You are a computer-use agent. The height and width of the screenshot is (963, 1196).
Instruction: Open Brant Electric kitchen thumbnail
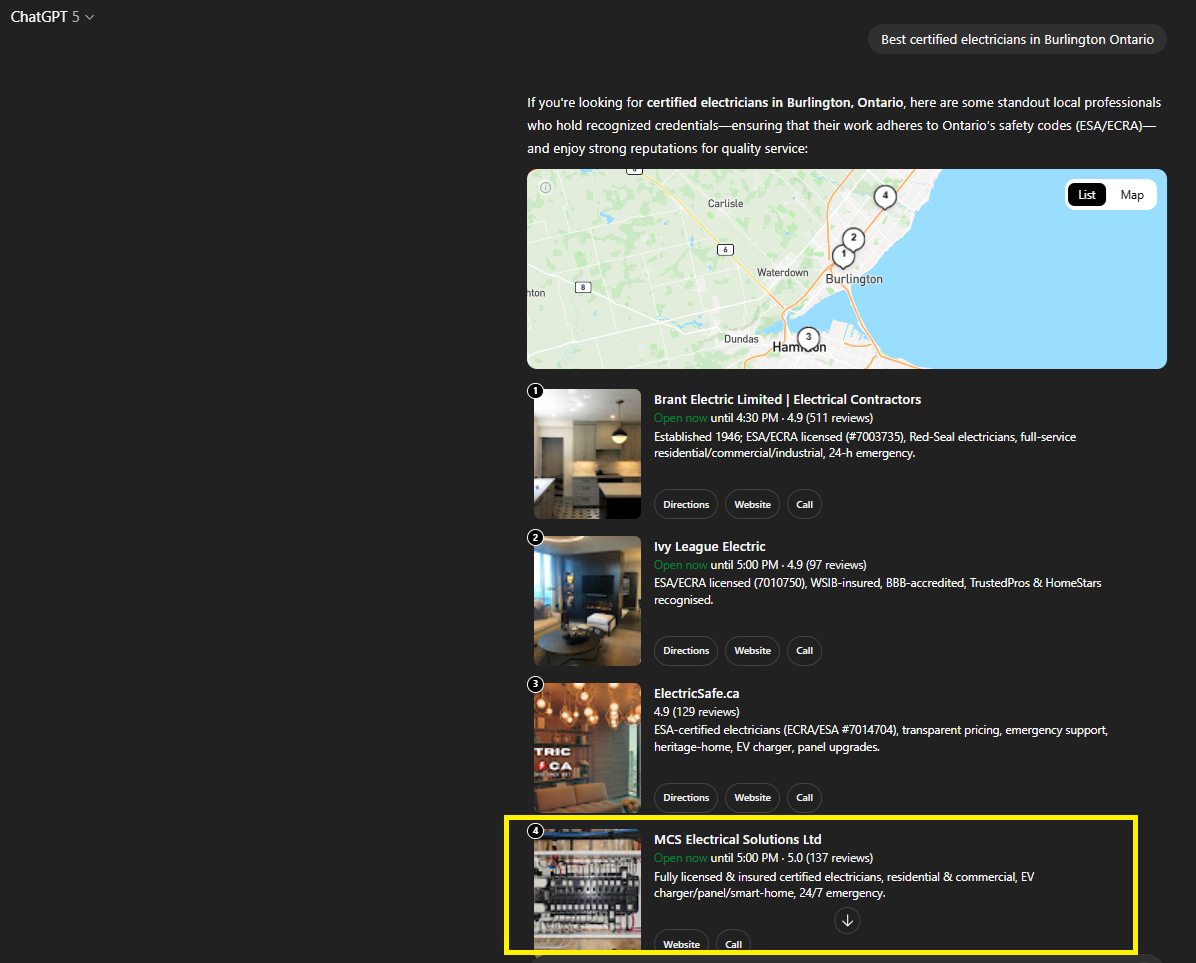(588, 454)
